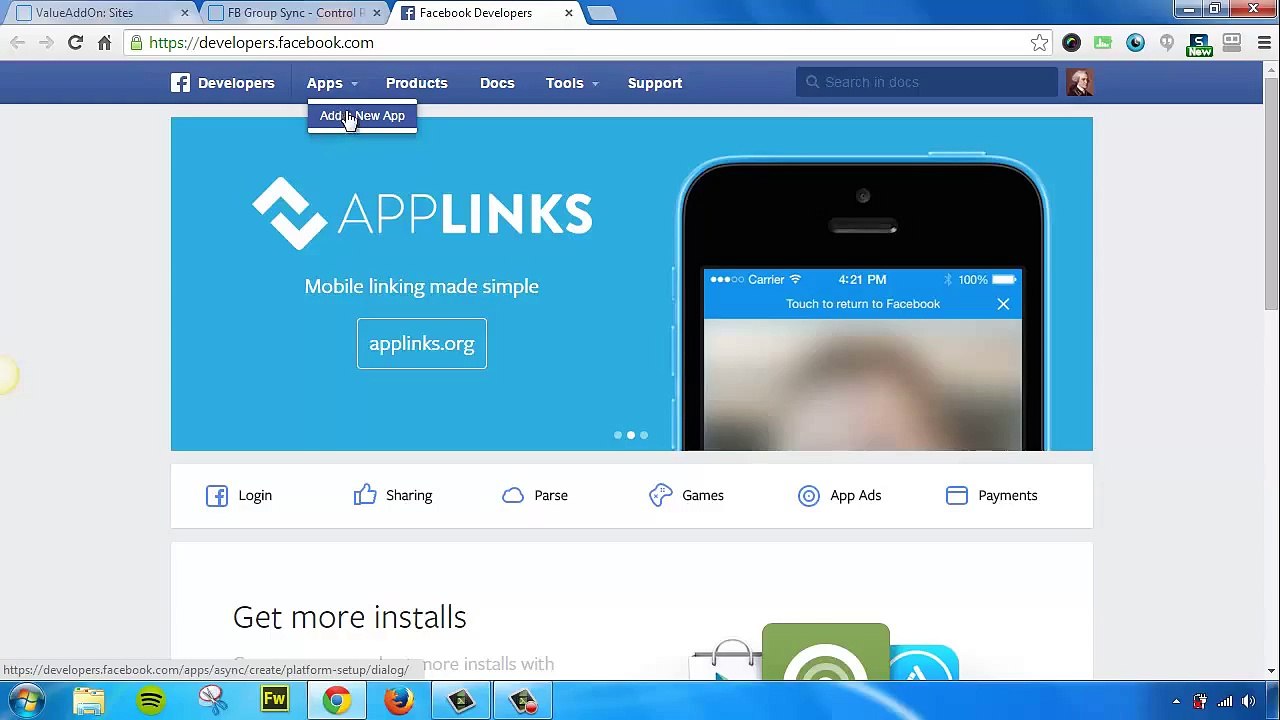Click the Hangouts quote bubble extension icon
The image size is (1280, 720).
click(1167, 43)
